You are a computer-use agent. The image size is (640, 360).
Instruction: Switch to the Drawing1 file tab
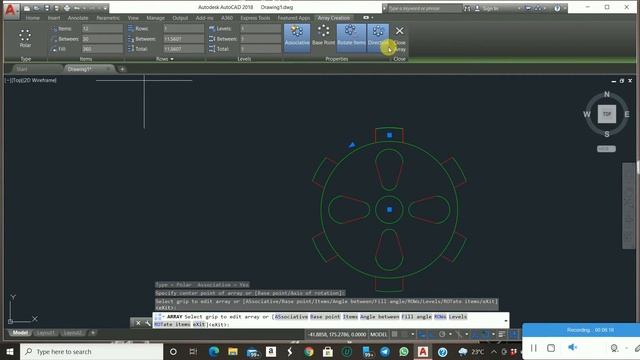pyautogui.click(x=80, y=69)
